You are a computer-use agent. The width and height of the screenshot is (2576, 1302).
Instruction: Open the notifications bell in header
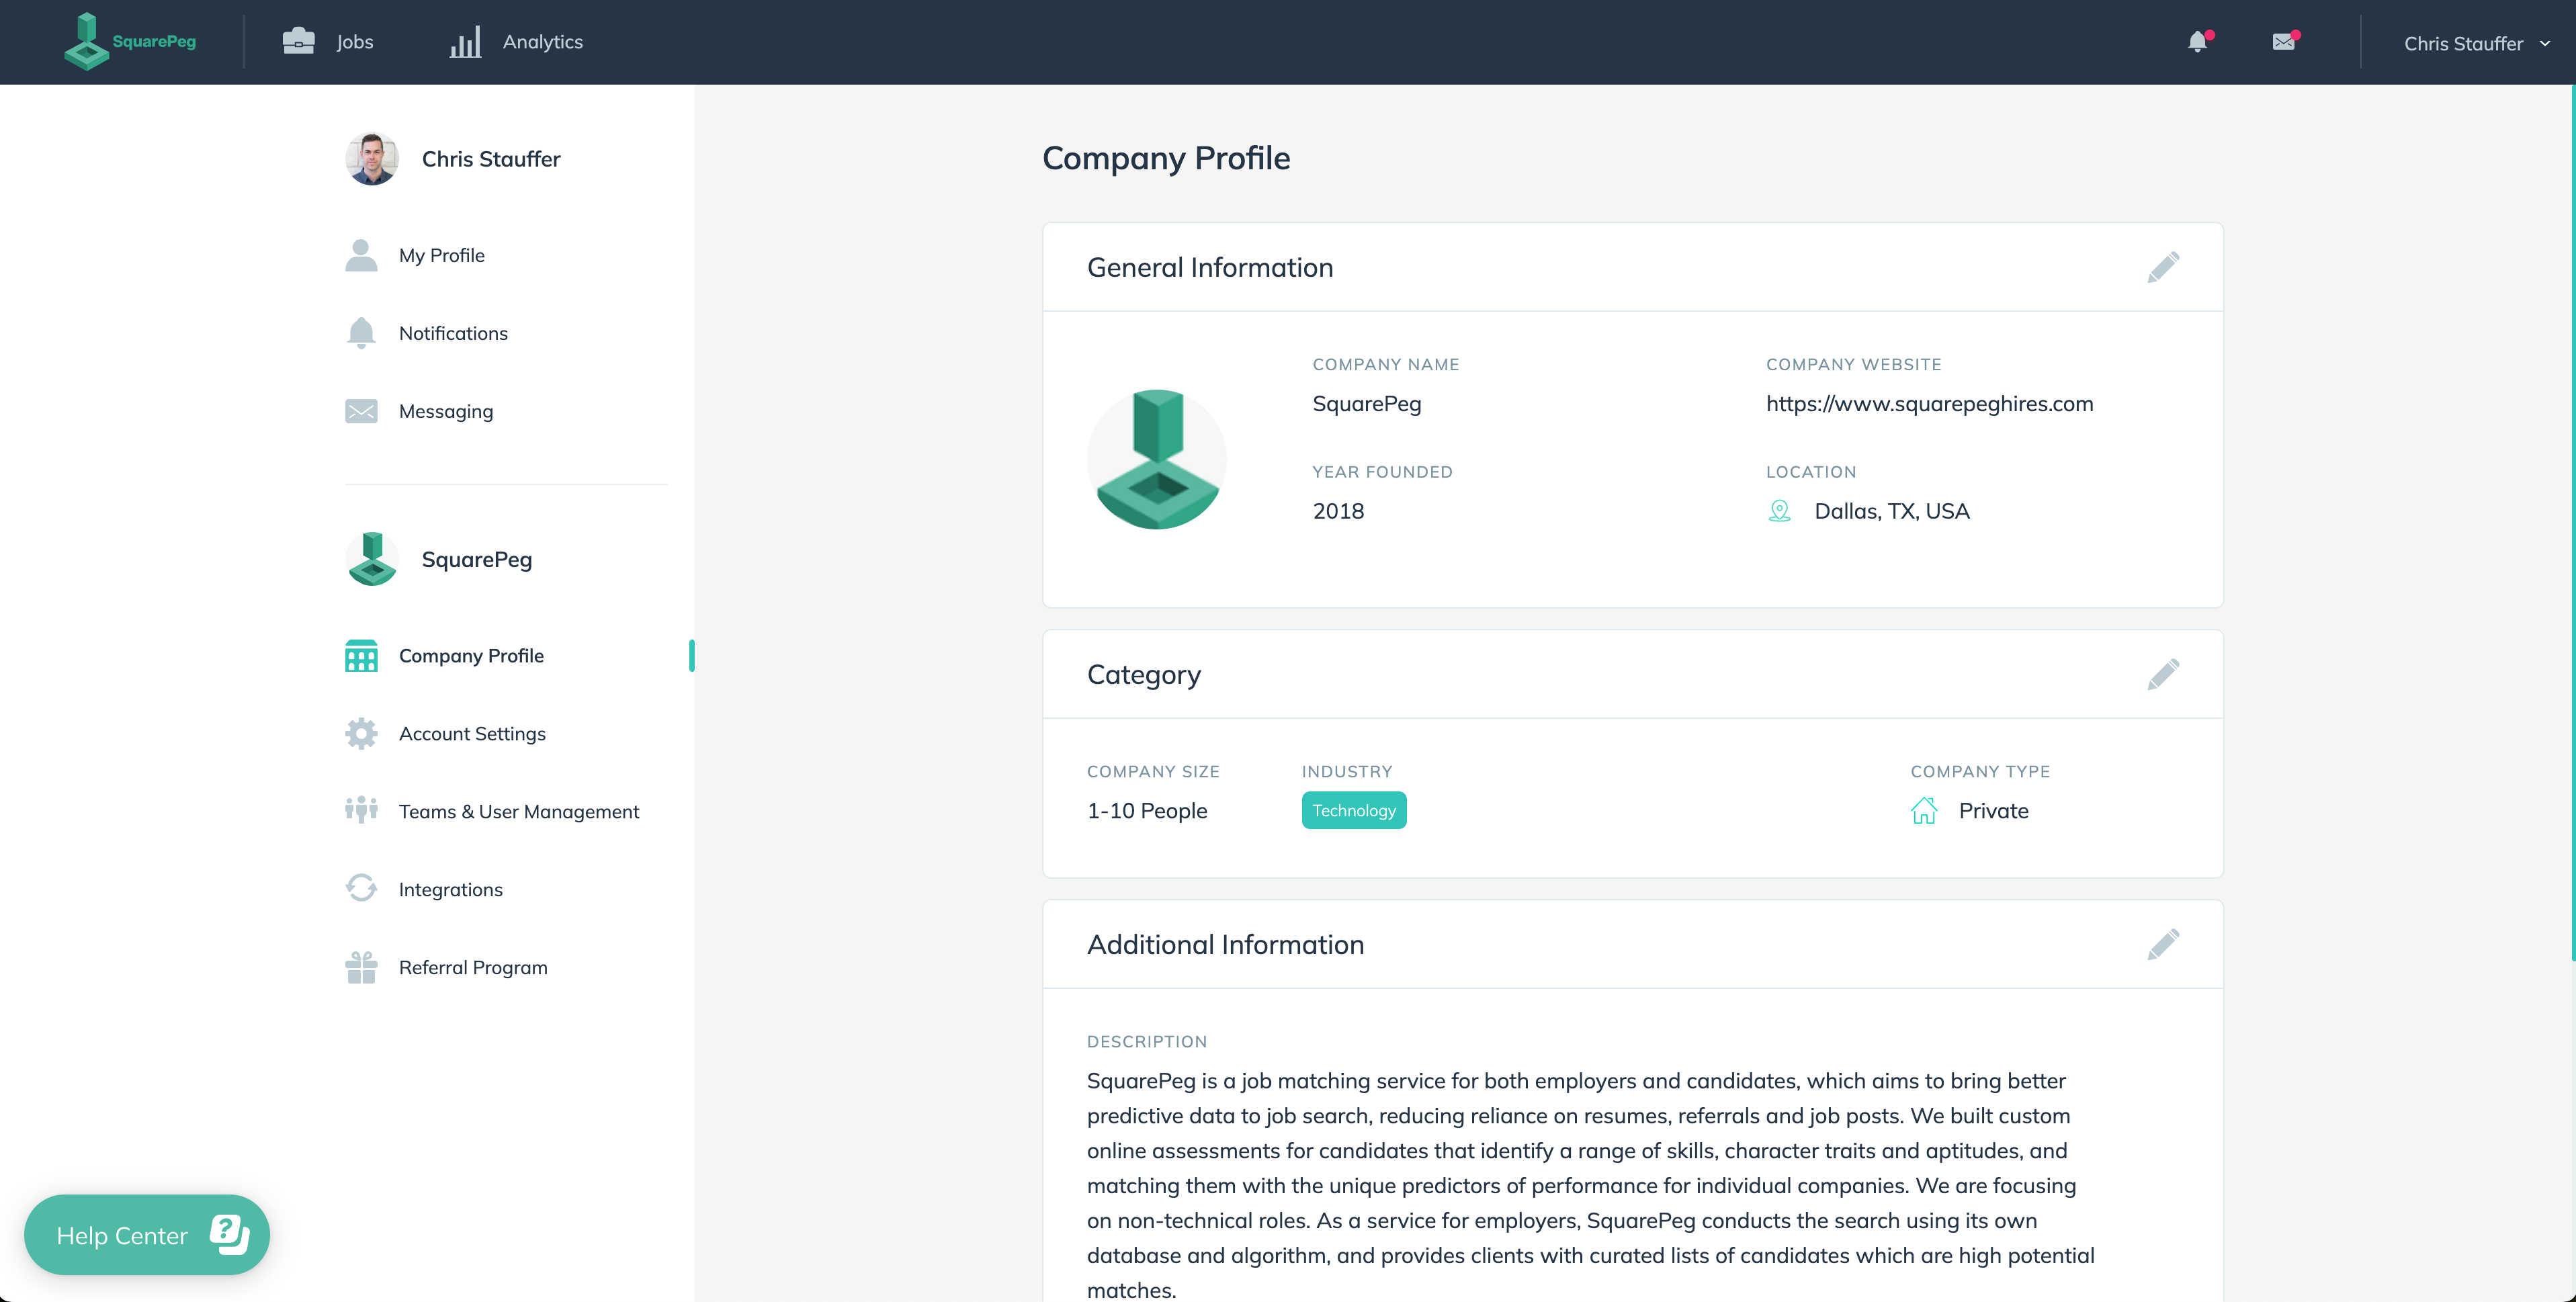[2198, 42]
